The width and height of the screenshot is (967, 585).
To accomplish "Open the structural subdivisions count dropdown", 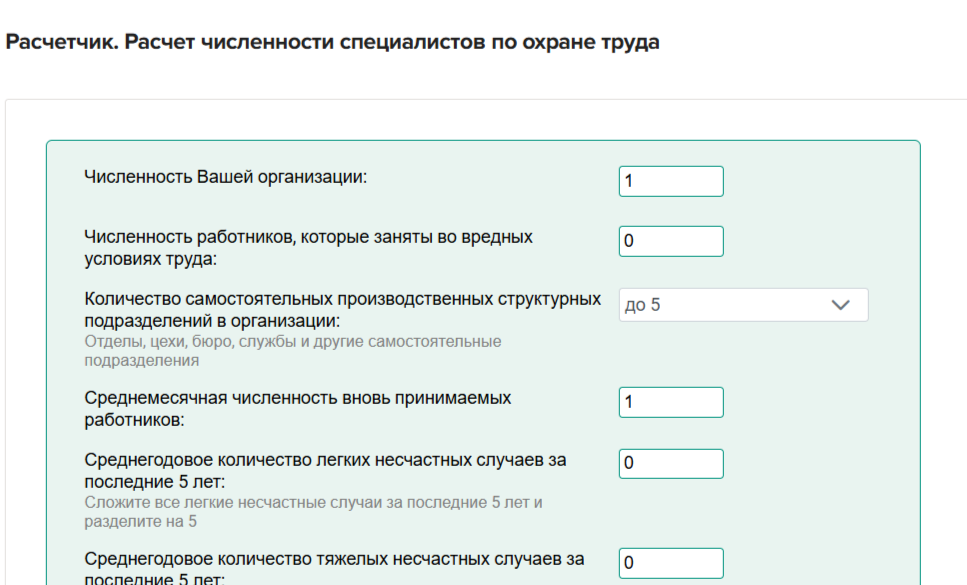I will (742, 305).
